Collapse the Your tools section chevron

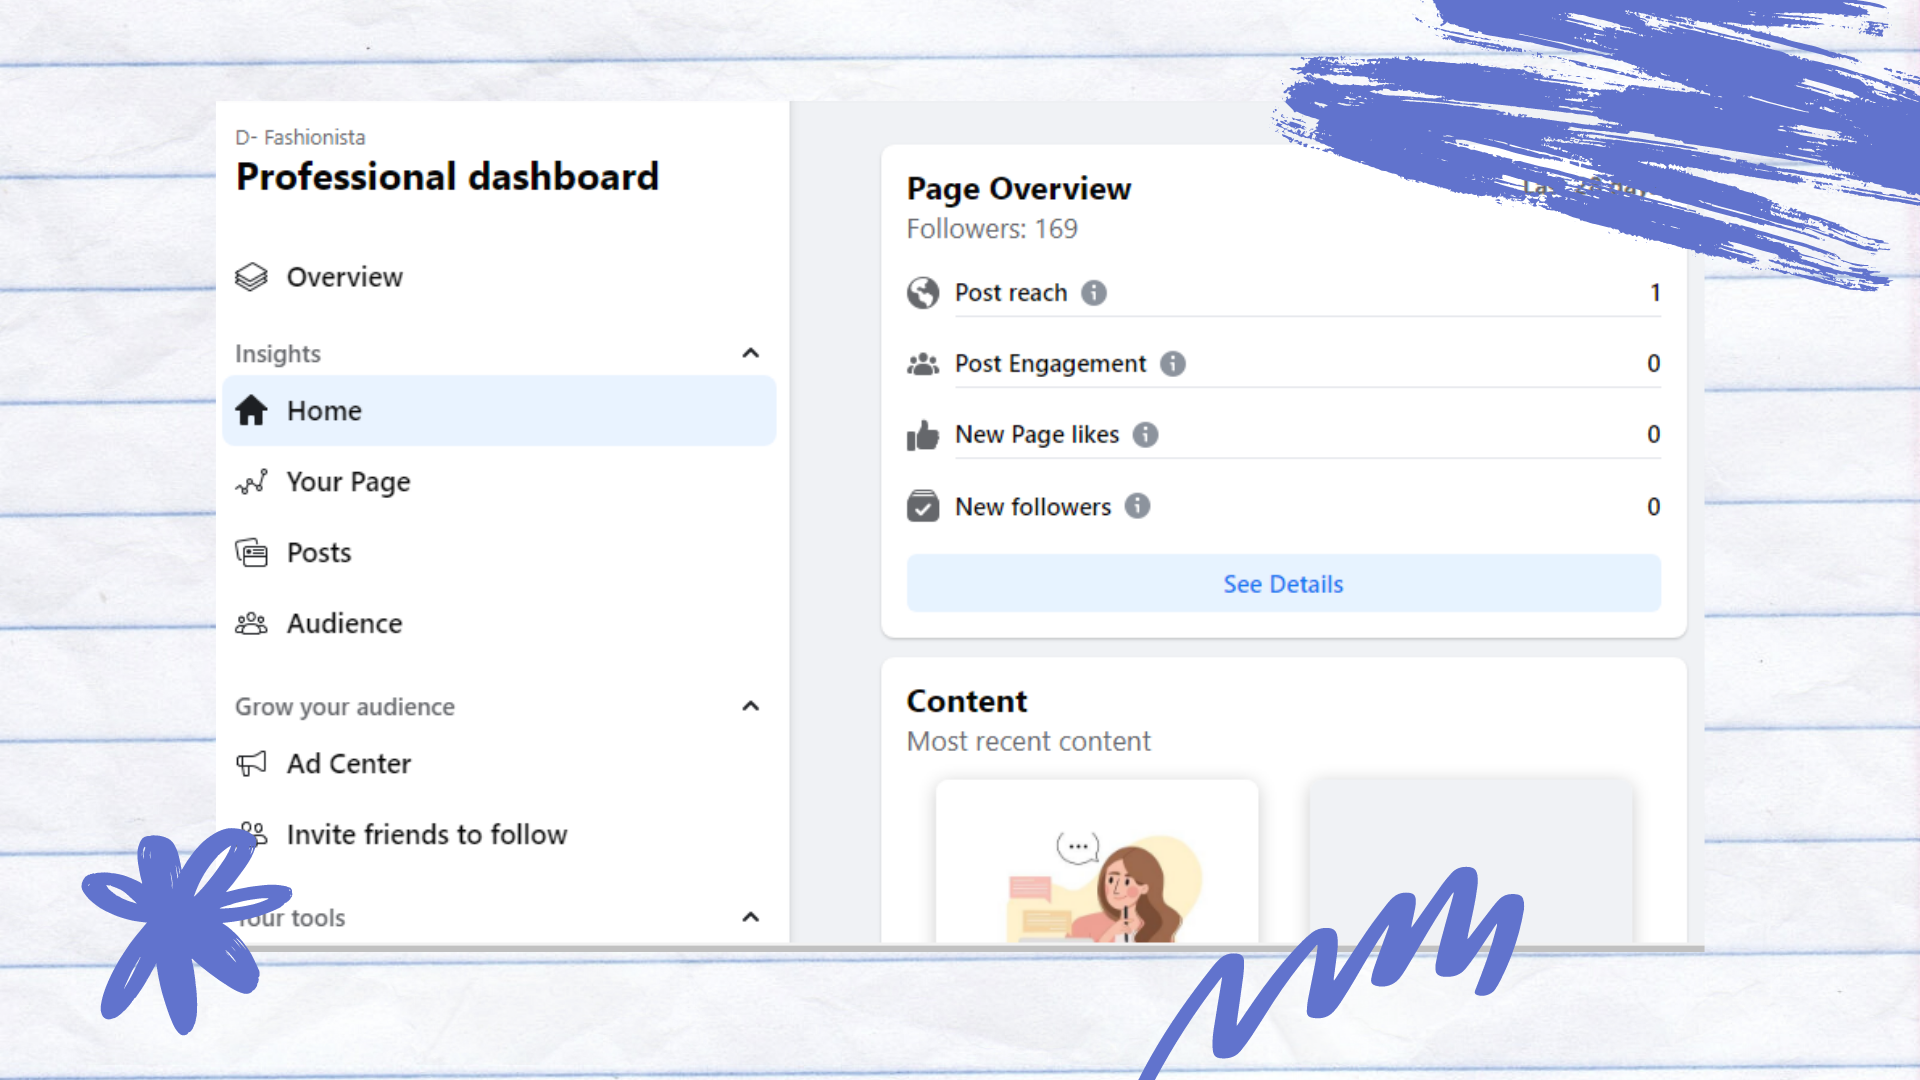pos(751,917)
